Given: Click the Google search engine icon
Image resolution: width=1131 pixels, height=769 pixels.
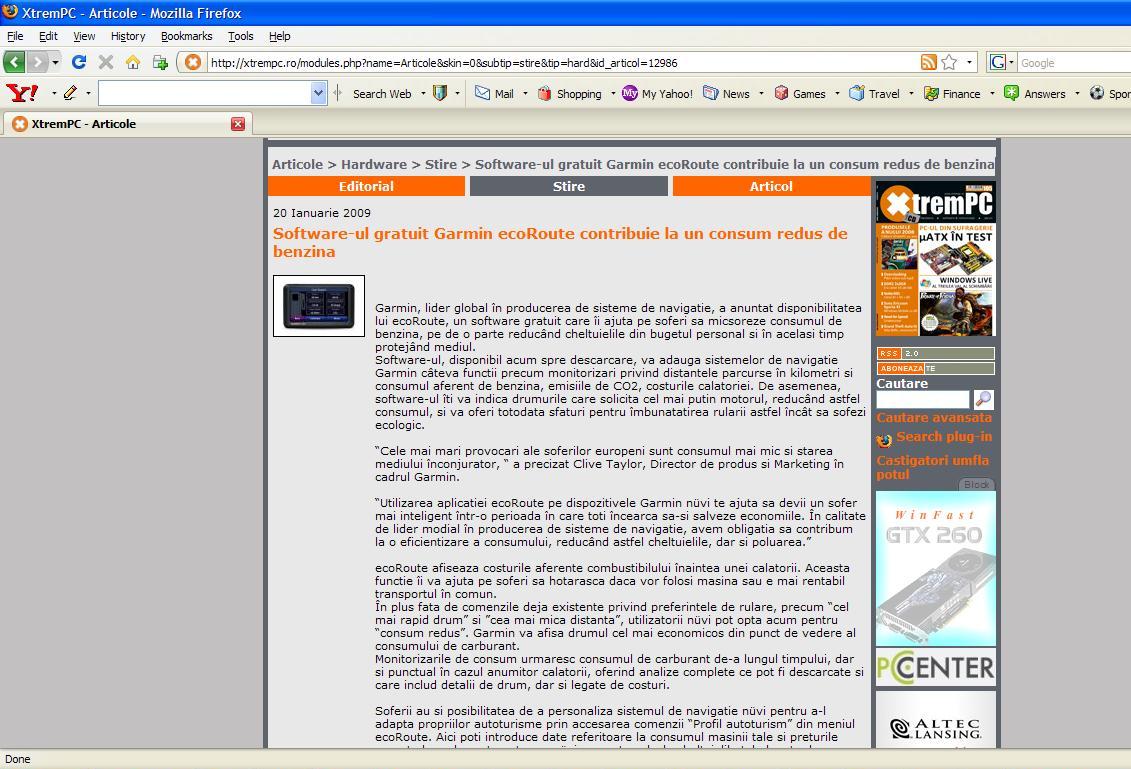Looking at the screenshot, I should pyautogui.click(x=998, y=62).
